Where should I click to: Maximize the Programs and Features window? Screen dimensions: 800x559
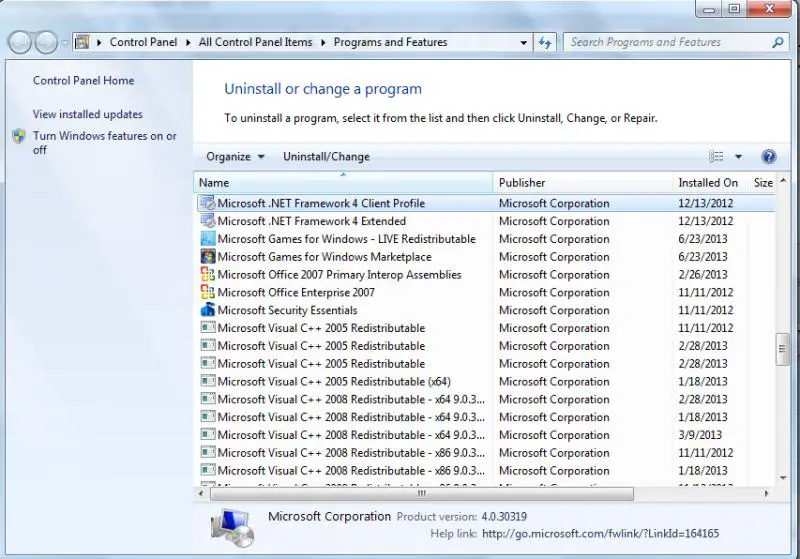tap(734, 9)
